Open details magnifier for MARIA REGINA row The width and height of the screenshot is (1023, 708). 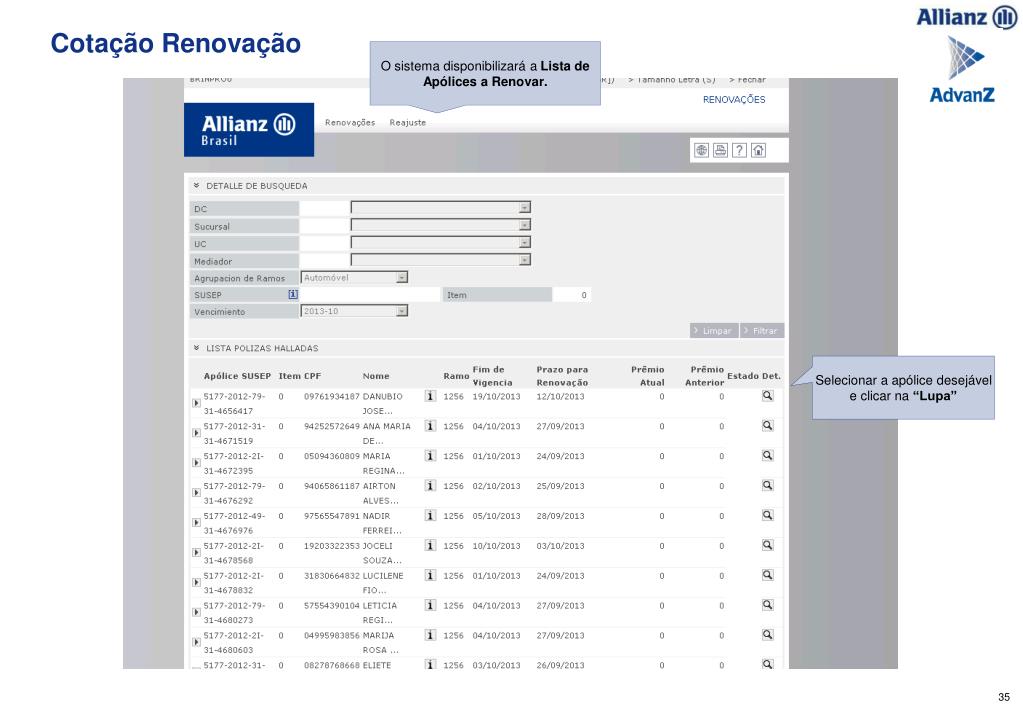768,456
